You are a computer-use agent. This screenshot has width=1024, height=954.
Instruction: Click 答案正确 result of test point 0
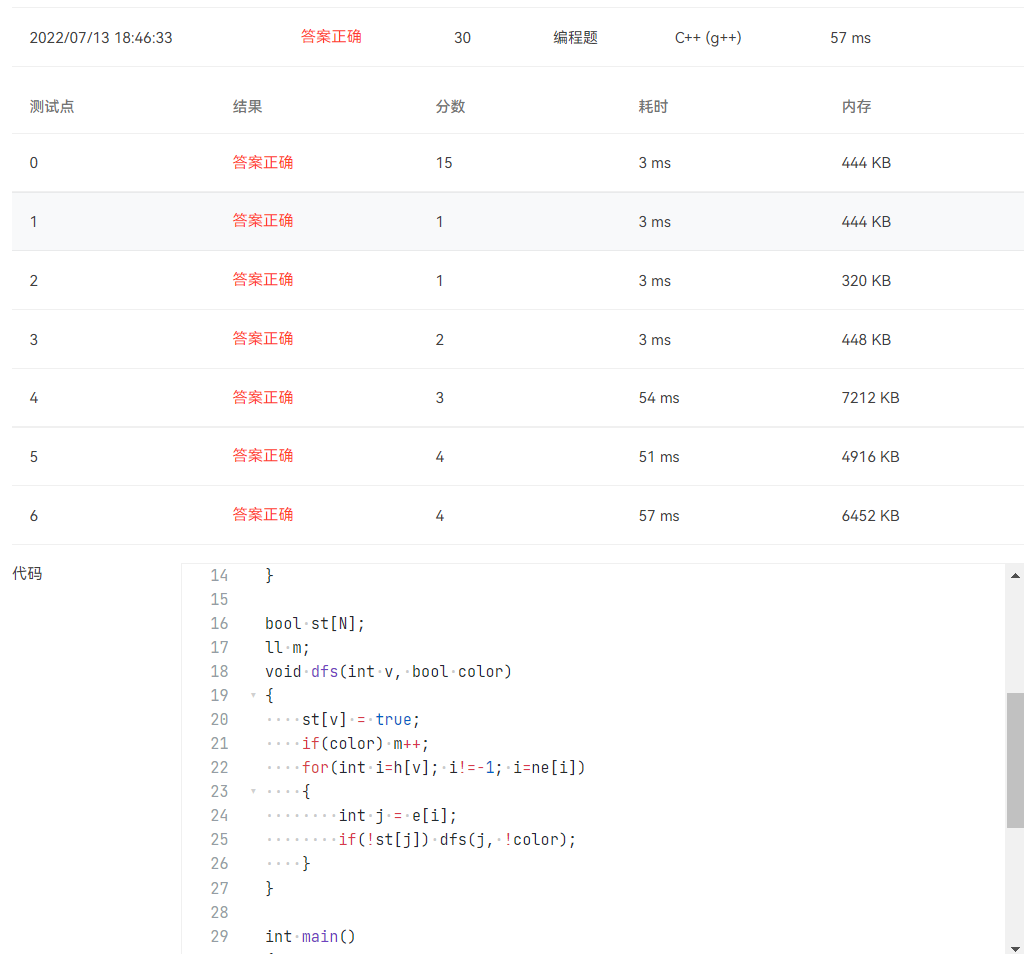point(263,163)
